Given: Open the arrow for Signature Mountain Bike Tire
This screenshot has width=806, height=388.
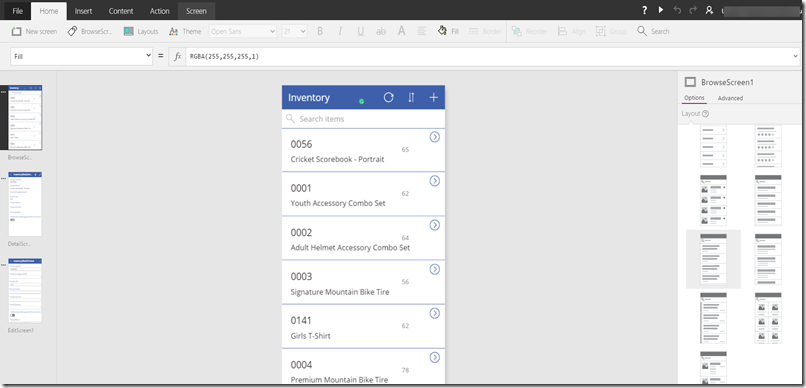Looking at the screenshot, I should [435, 269].
